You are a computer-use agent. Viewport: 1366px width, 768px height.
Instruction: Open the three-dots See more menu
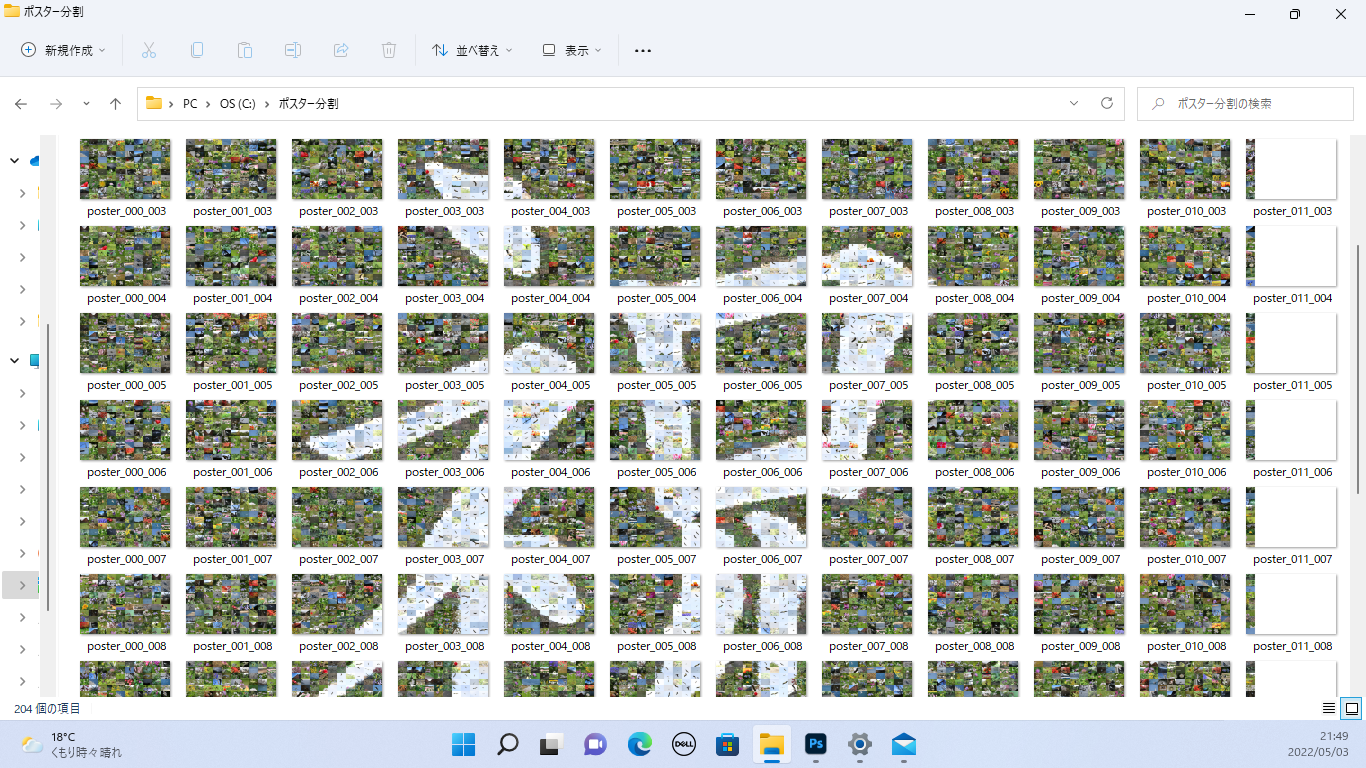643,50
